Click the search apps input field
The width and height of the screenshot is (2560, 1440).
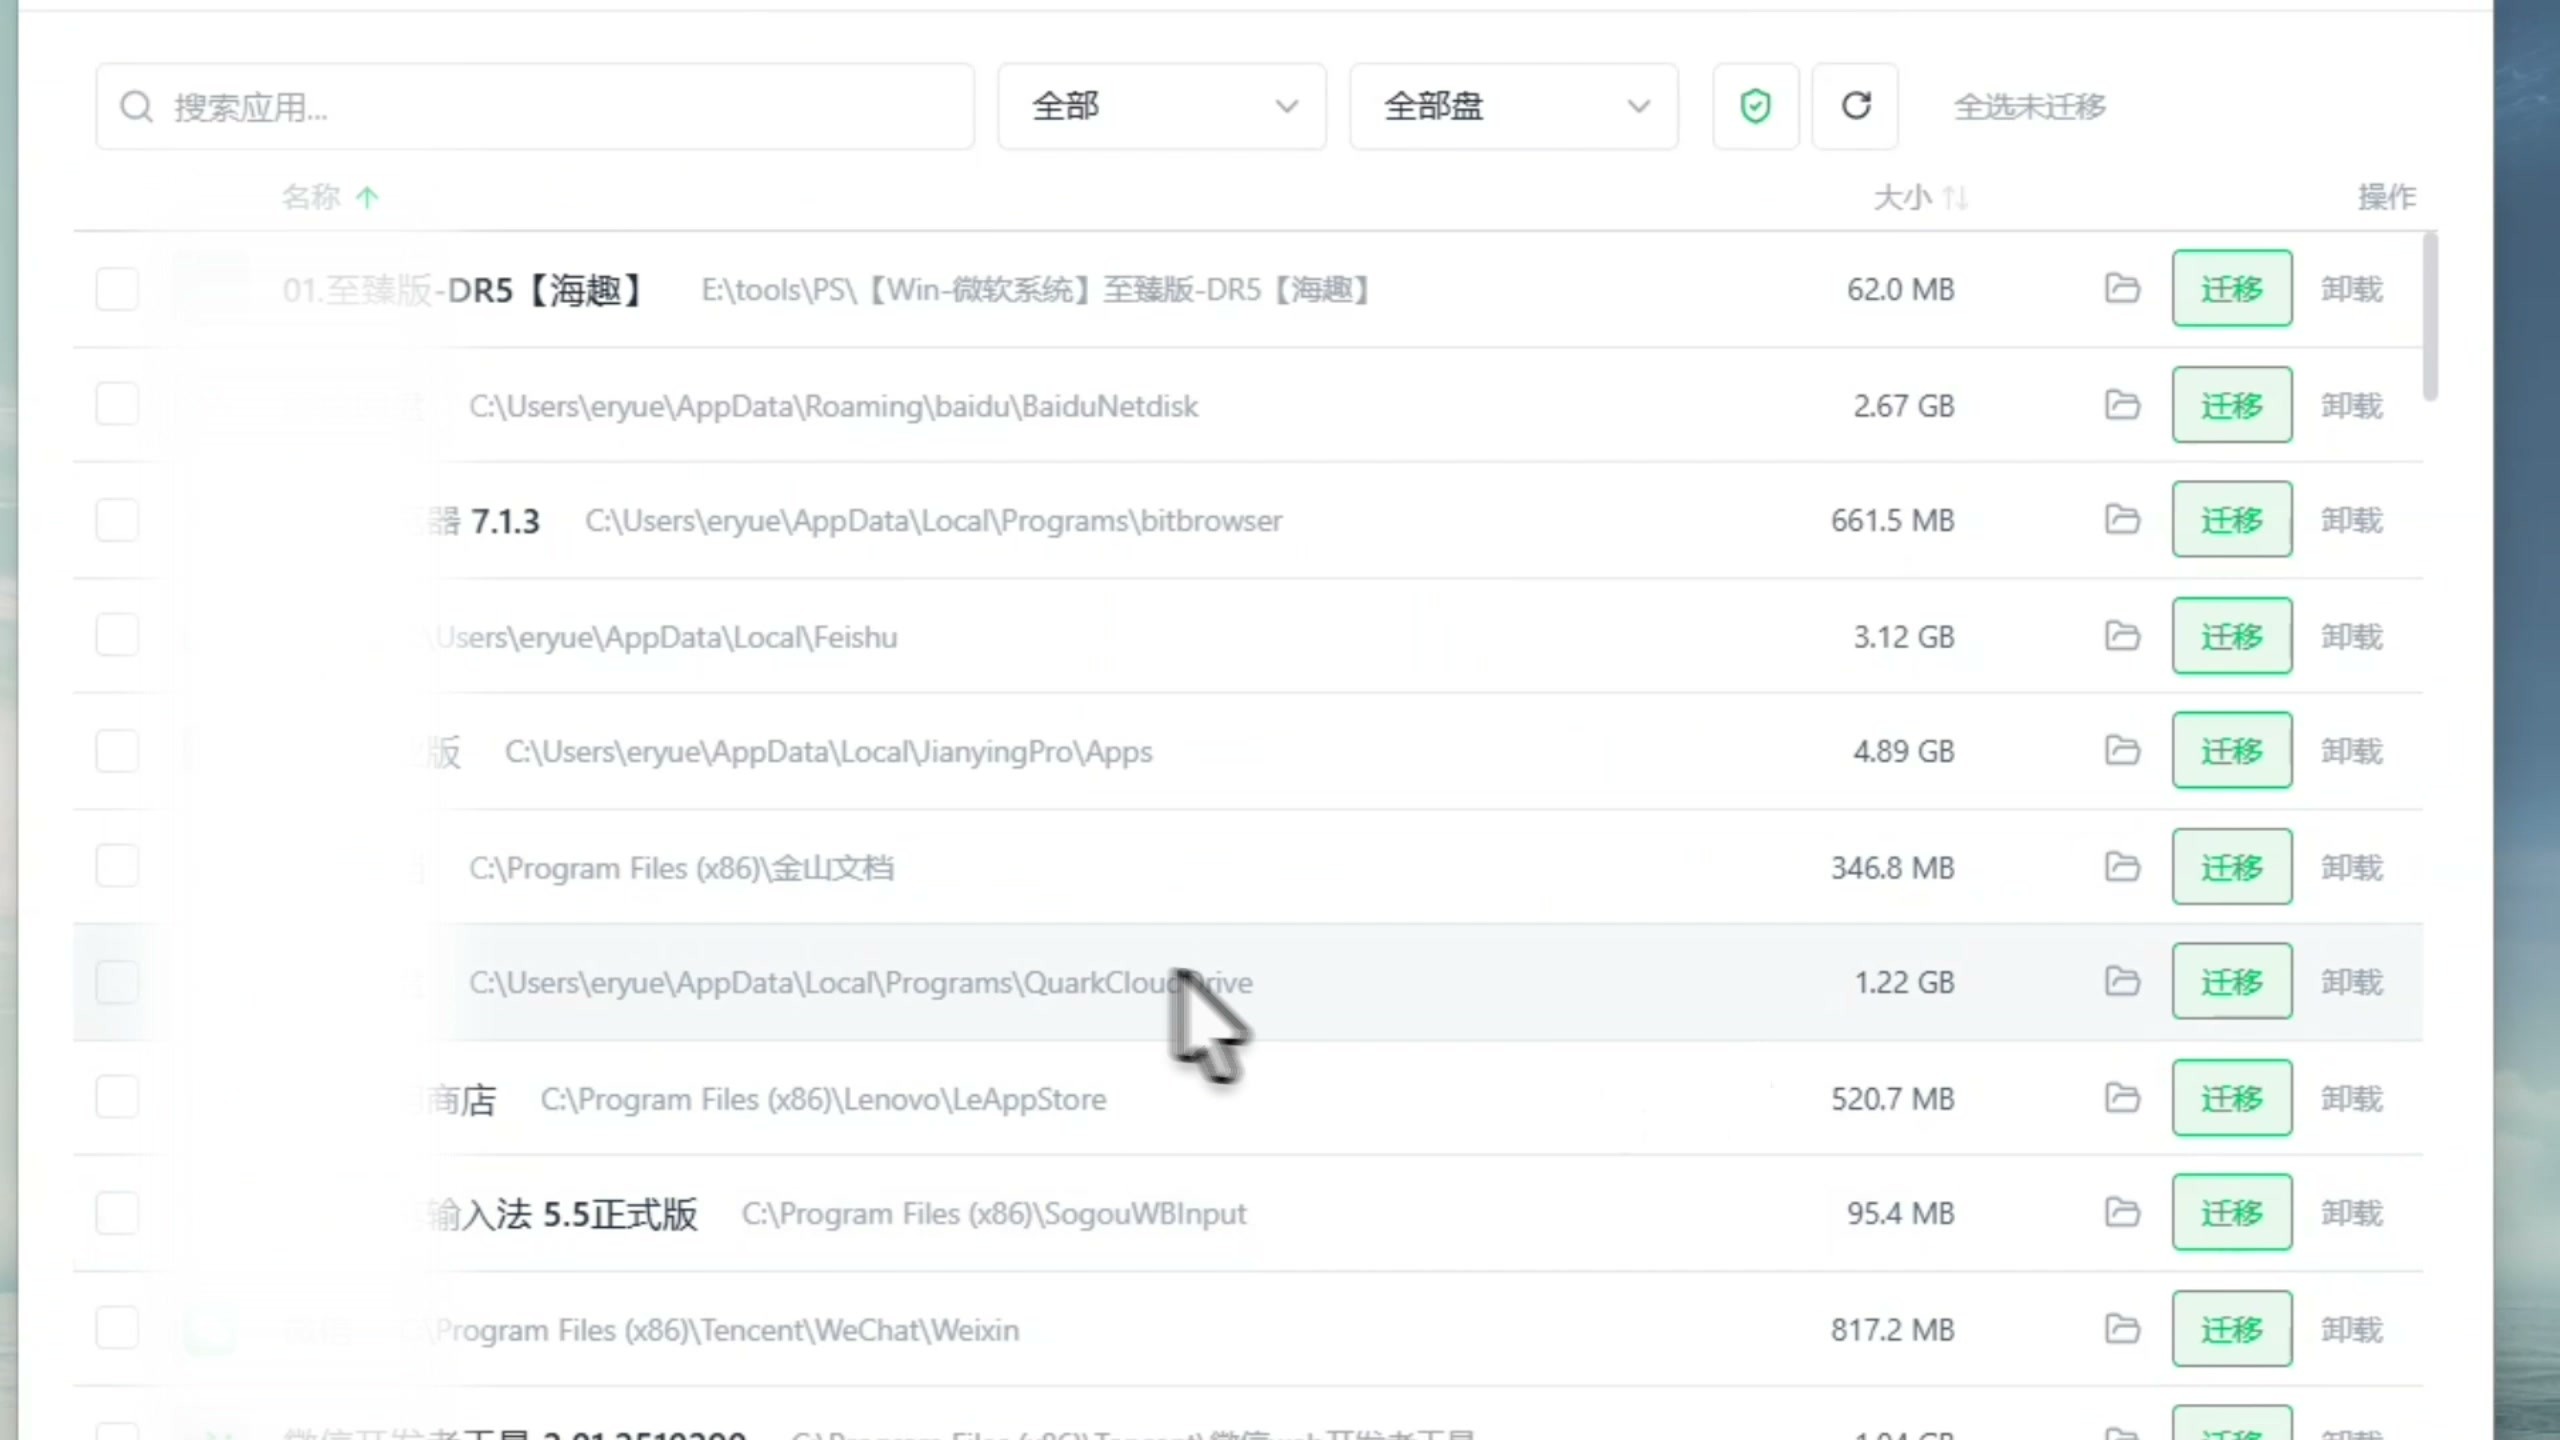535,106
